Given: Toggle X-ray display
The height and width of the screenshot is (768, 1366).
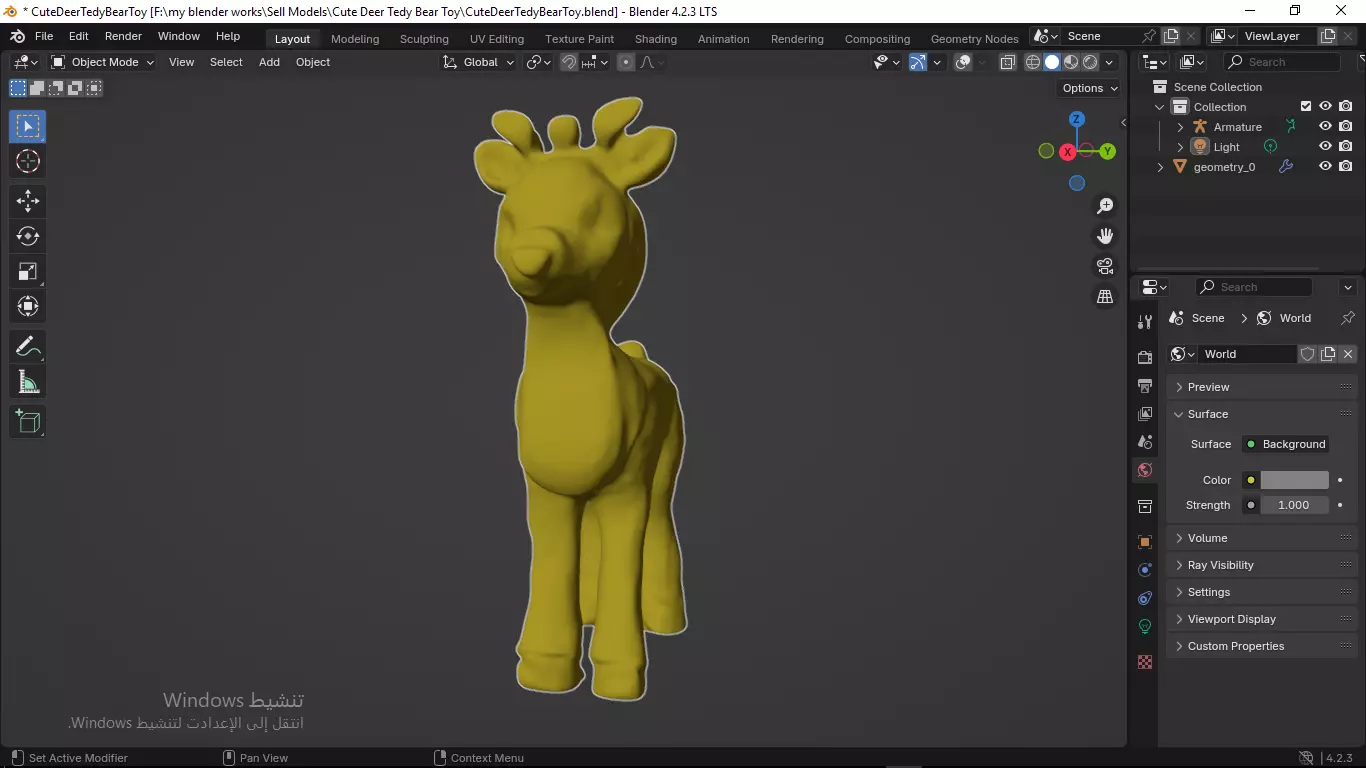Looking at the screenshot, I should 1007,62.
